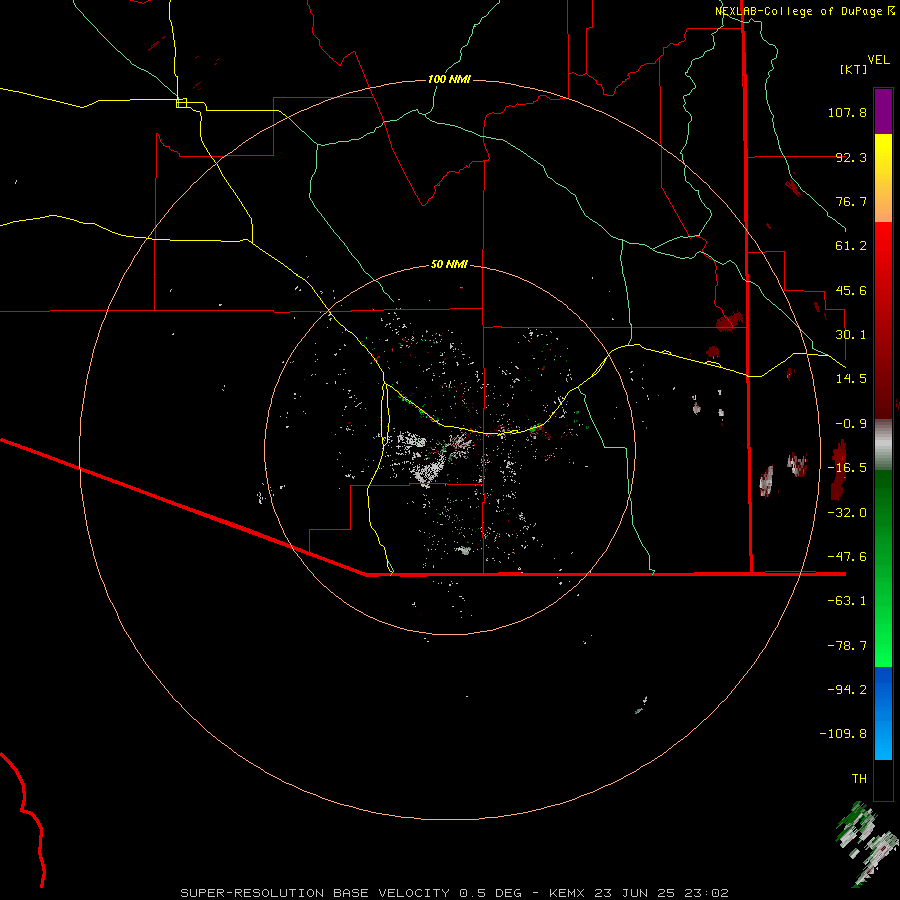Click the -63.1 velocity scale value
Viewport: 900px width, 900px height.
(x=847, y=601)
